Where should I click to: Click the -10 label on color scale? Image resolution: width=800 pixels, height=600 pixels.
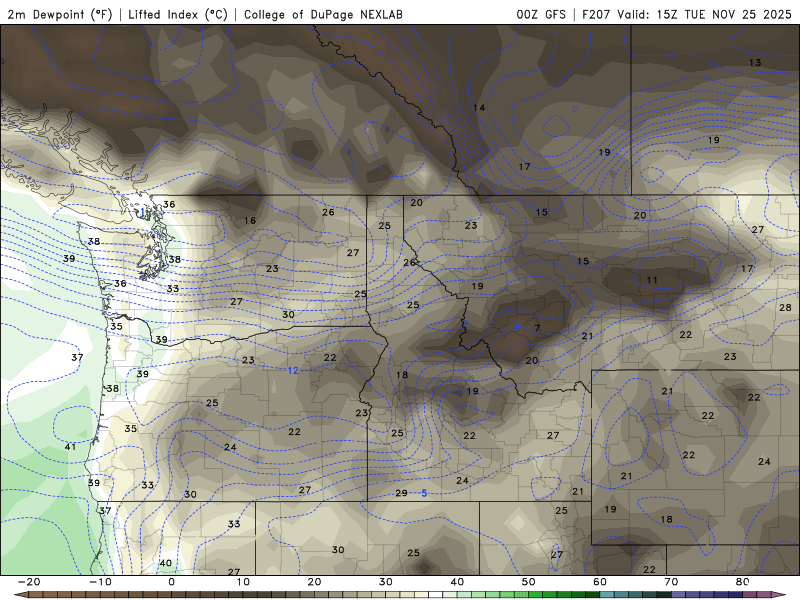pyautogui.click(x=100, y=582)
